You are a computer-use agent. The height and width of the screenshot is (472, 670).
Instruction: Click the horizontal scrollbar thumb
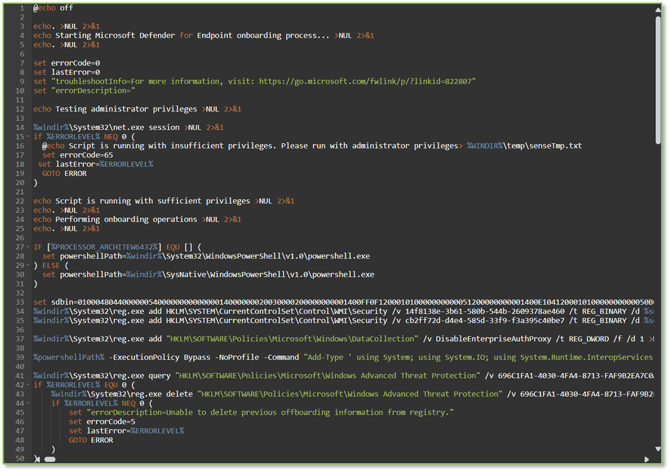click(50, 459)
